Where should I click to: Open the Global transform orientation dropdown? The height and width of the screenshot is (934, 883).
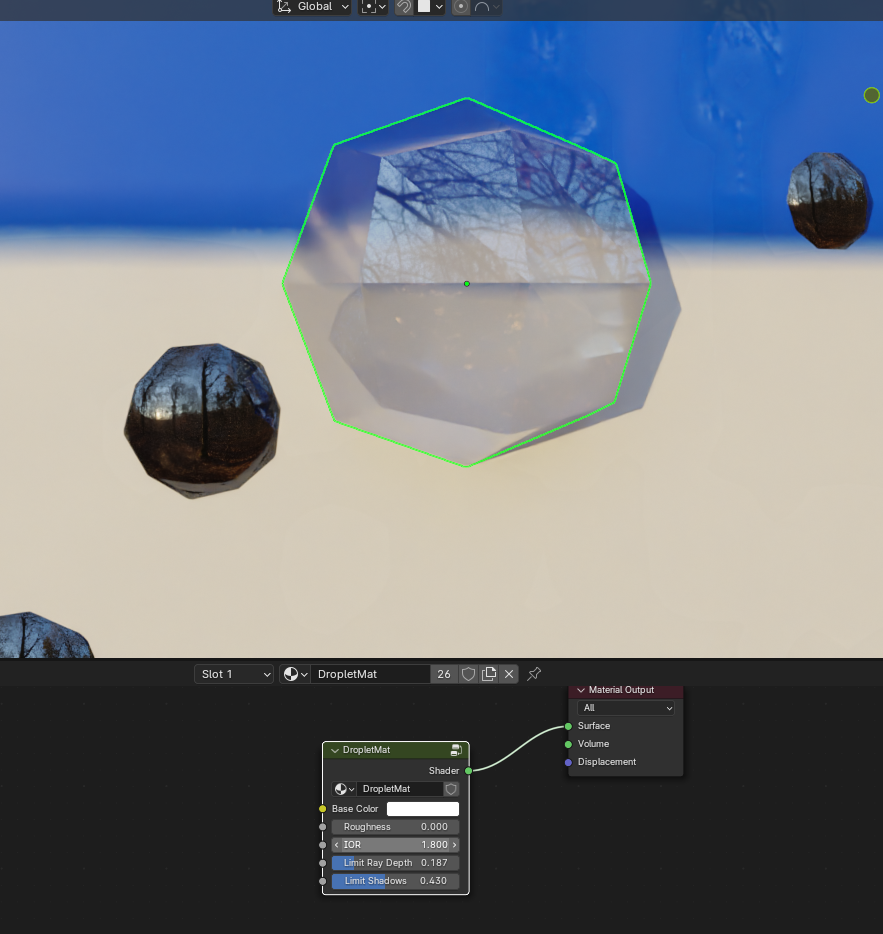point(312,7)
